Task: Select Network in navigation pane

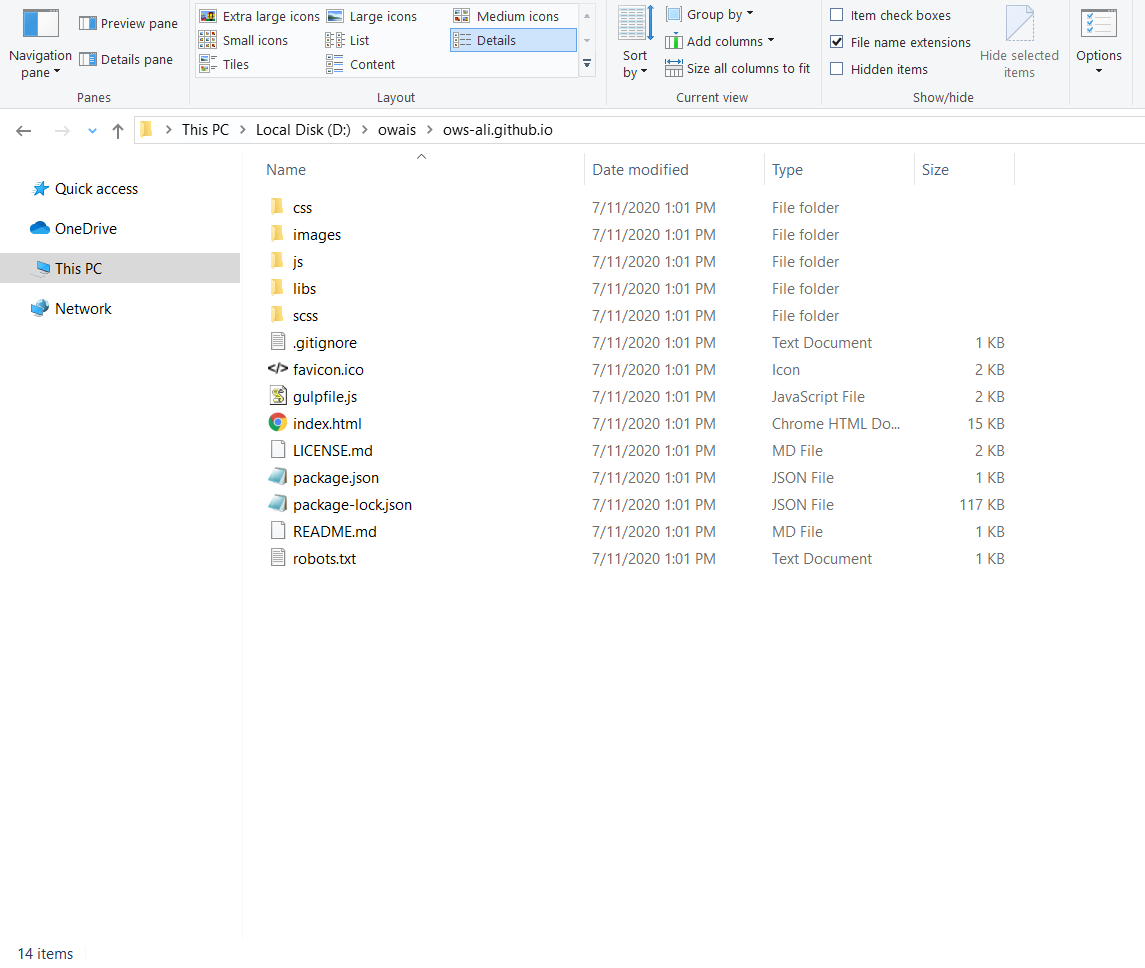Action: [83, 309]
